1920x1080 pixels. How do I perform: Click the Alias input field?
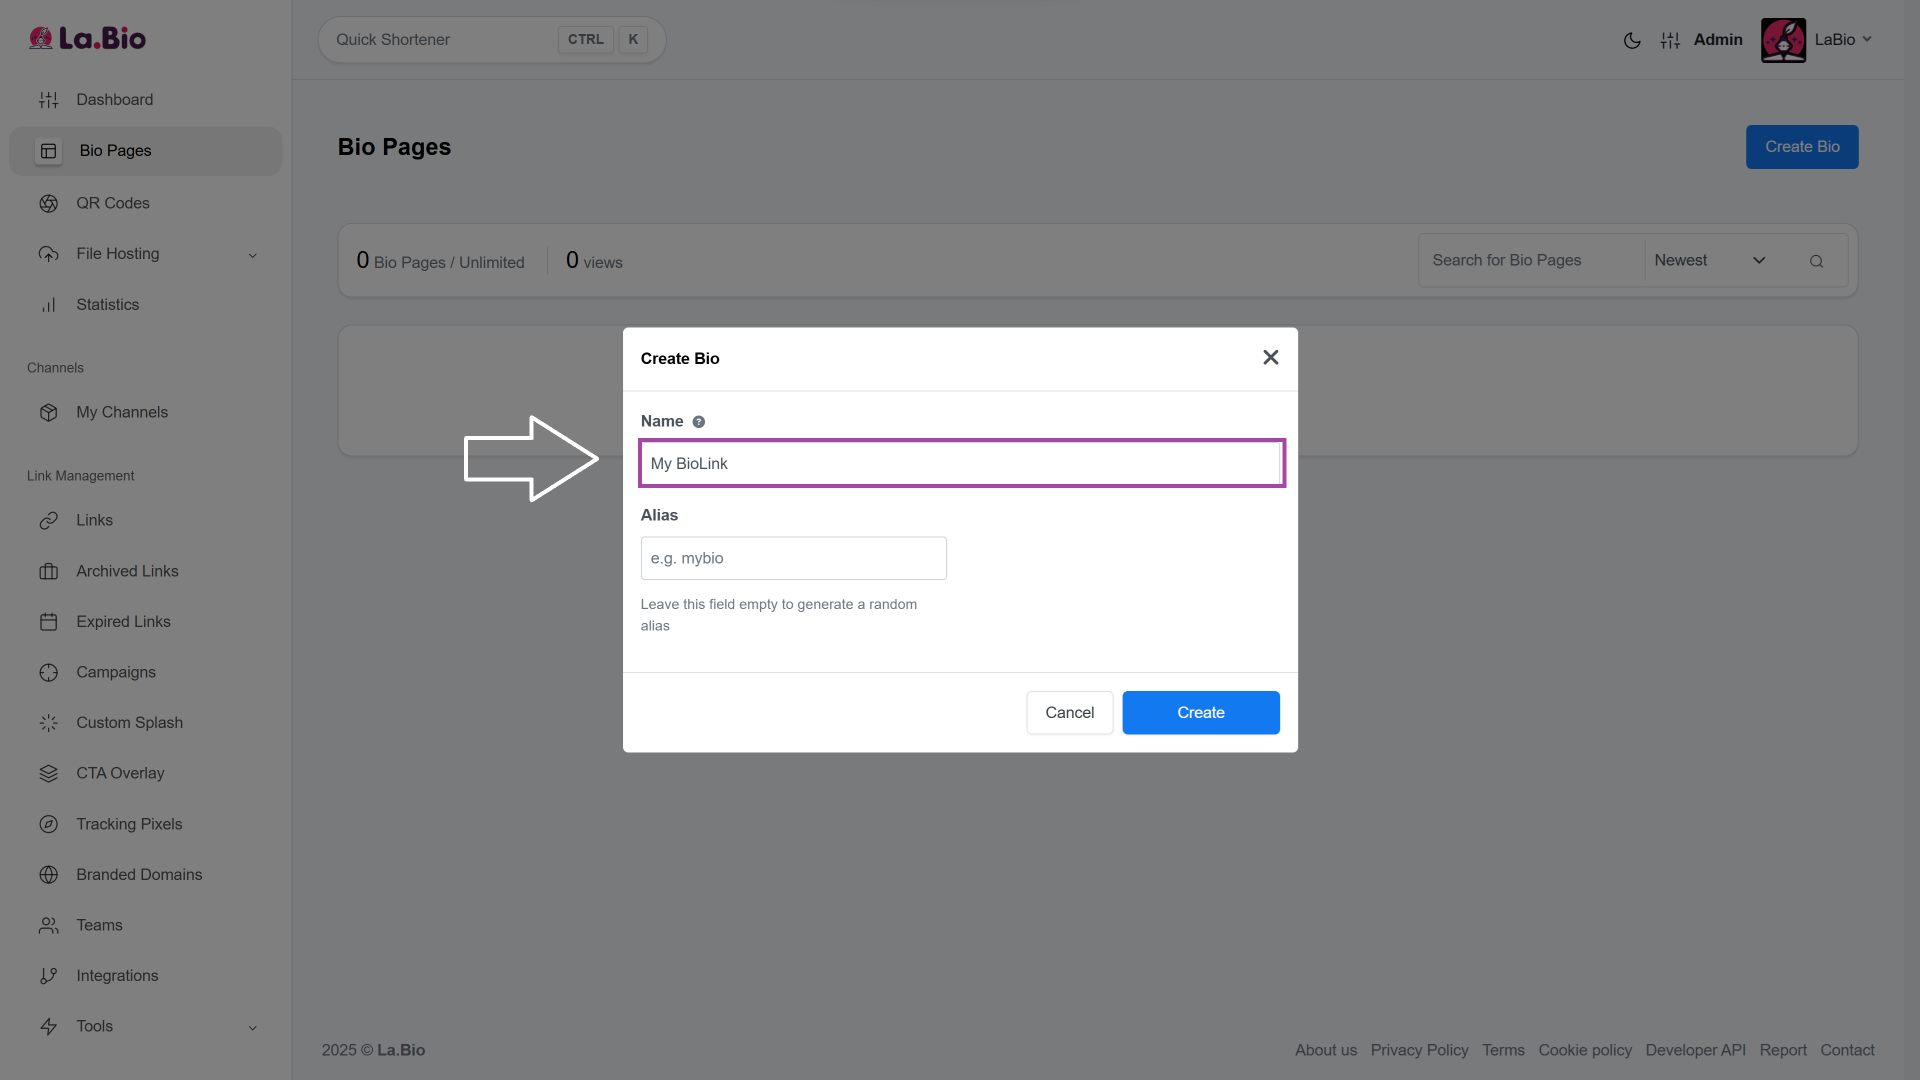point(793,558)
